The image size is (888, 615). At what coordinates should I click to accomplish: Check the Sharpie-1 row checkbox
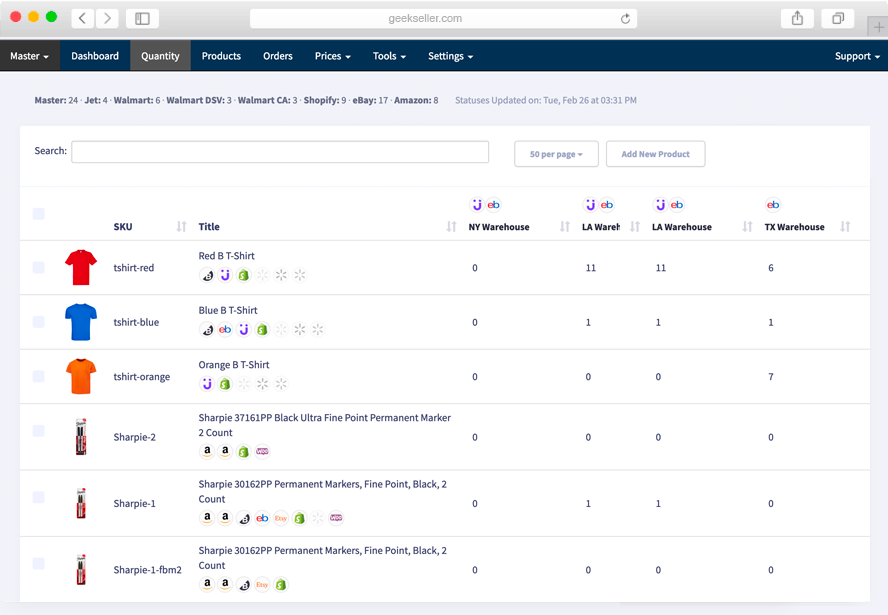coord(39,497)
